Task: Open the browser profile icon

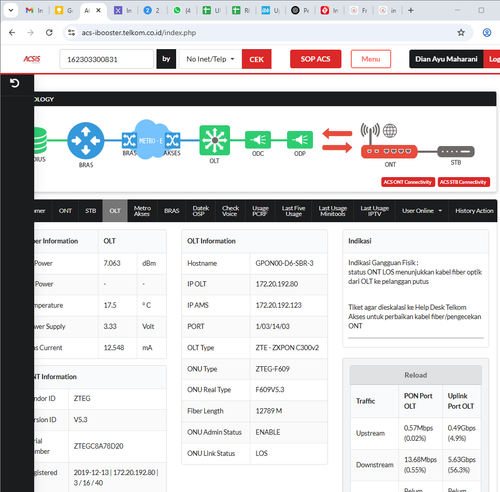Action: pos(487,33)
